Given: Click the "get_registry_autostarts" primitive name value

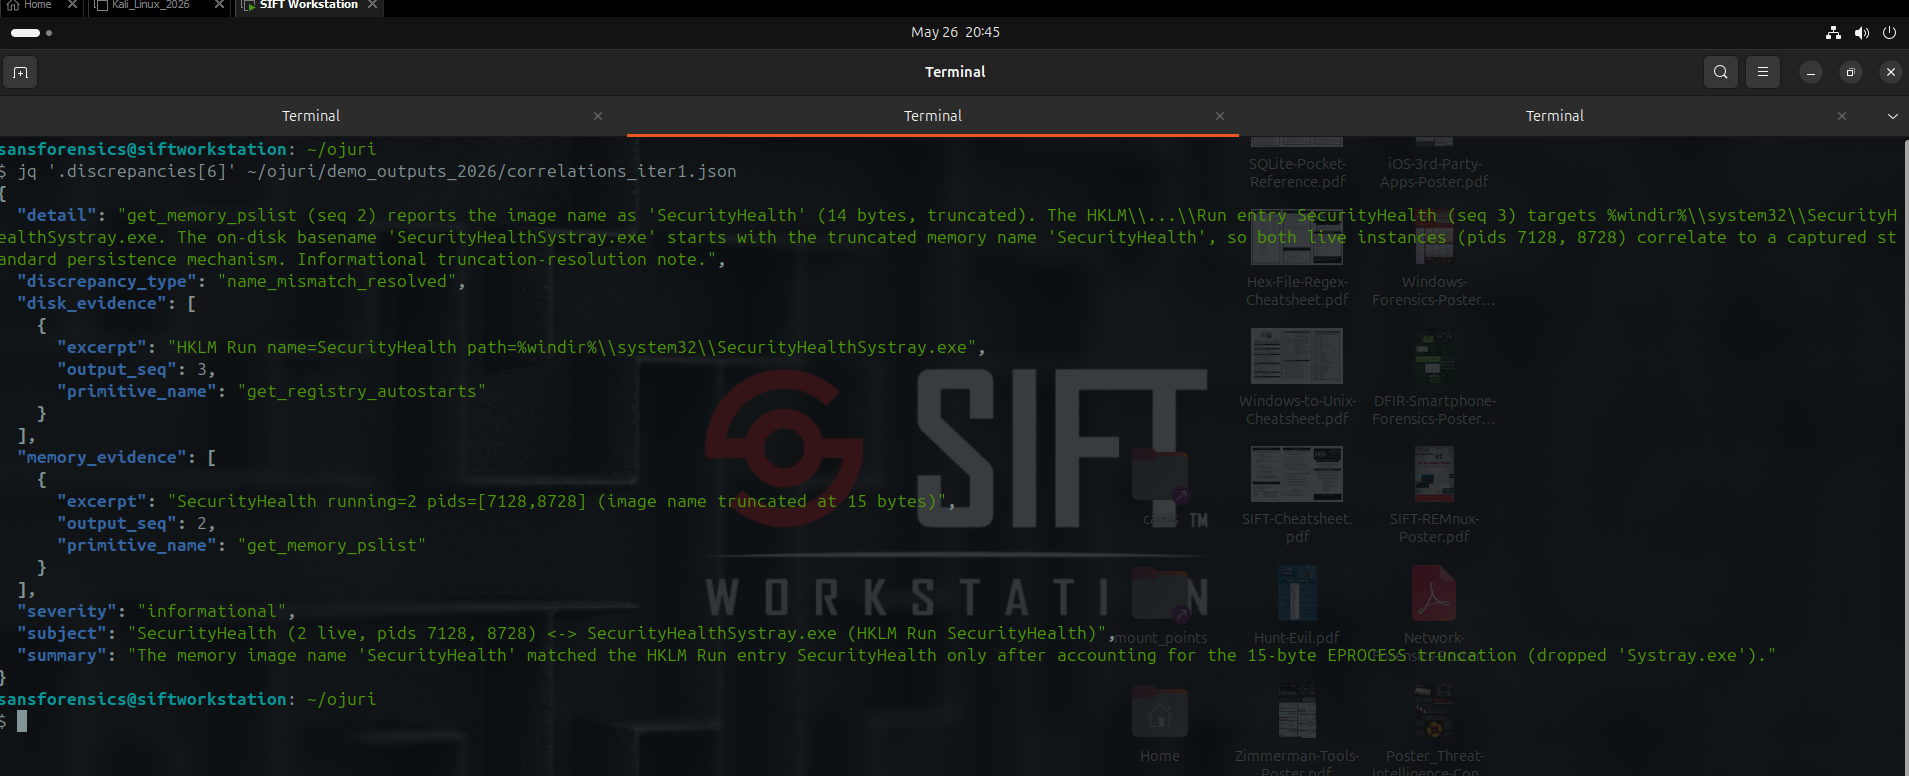Looking at the screenshot, I should click(x=362, y=392).
